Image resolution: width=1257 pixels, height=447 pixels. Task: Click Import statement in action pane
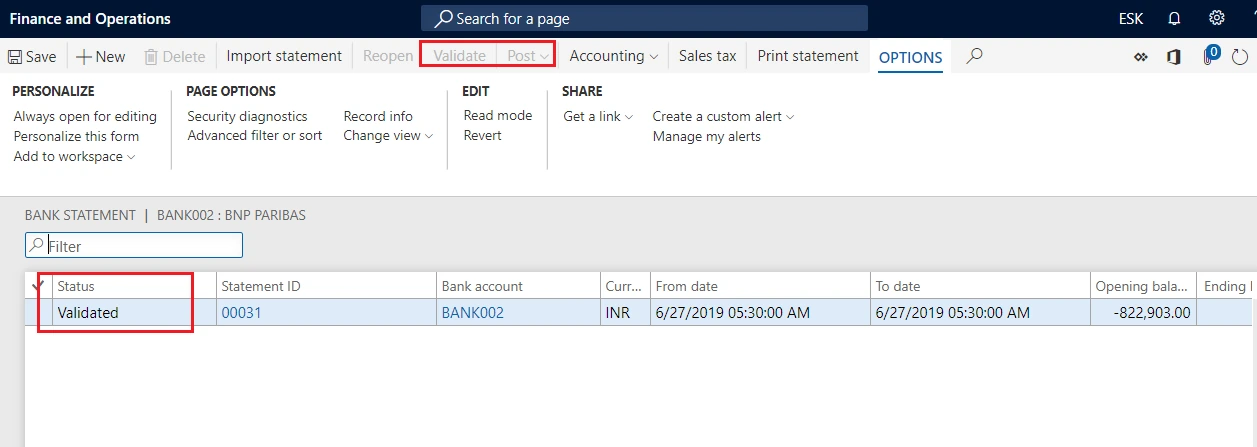coord(284,56)
